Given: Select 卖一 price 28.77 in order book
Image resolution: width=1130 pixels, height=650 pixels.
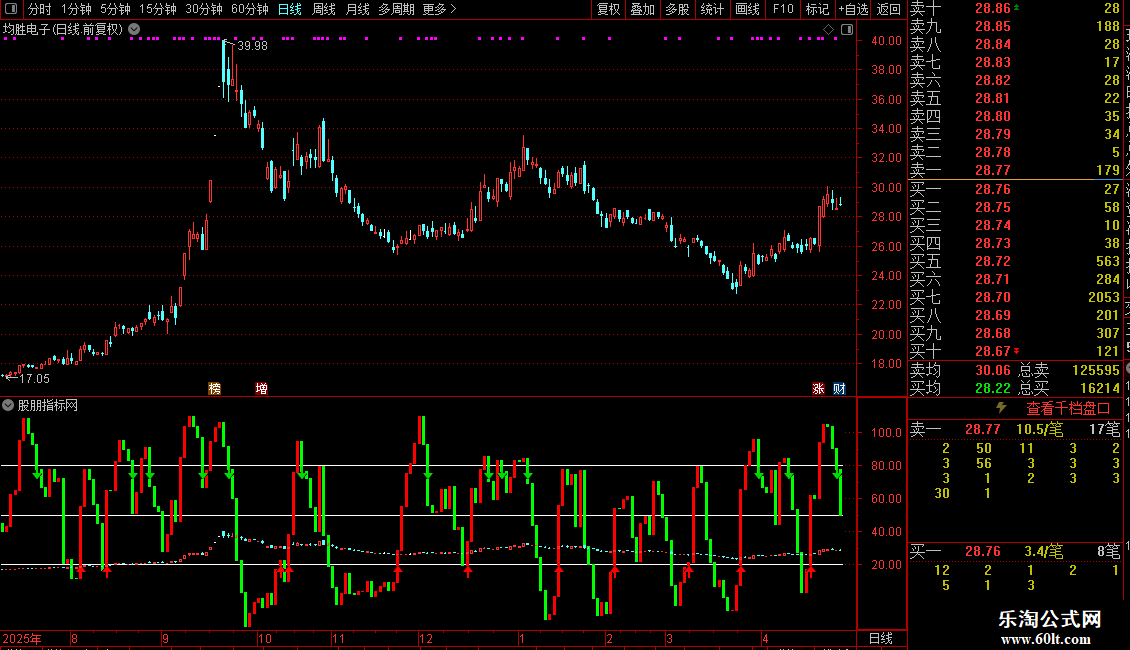Looking at the screenshot, I should tap(993, 170).
